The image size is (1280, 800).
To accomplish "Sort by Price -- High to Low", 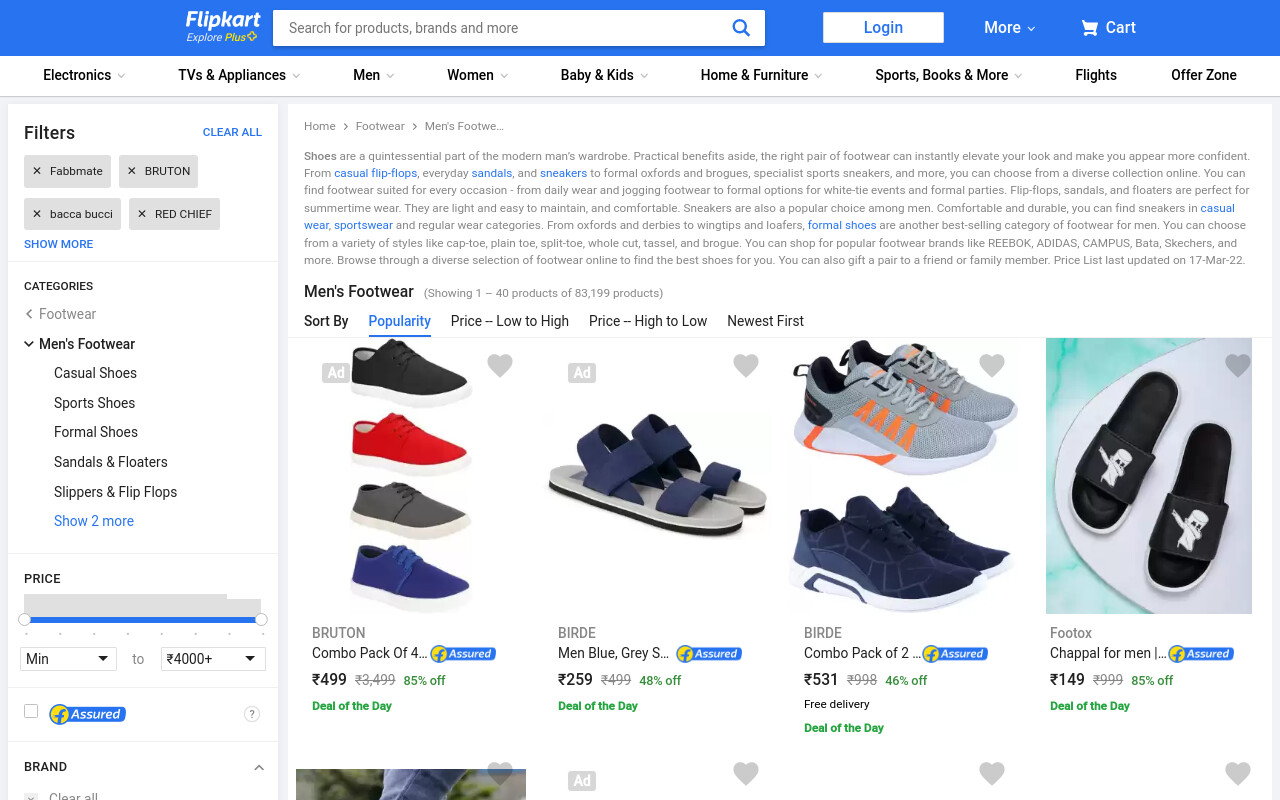I will (x=648, y=321).
